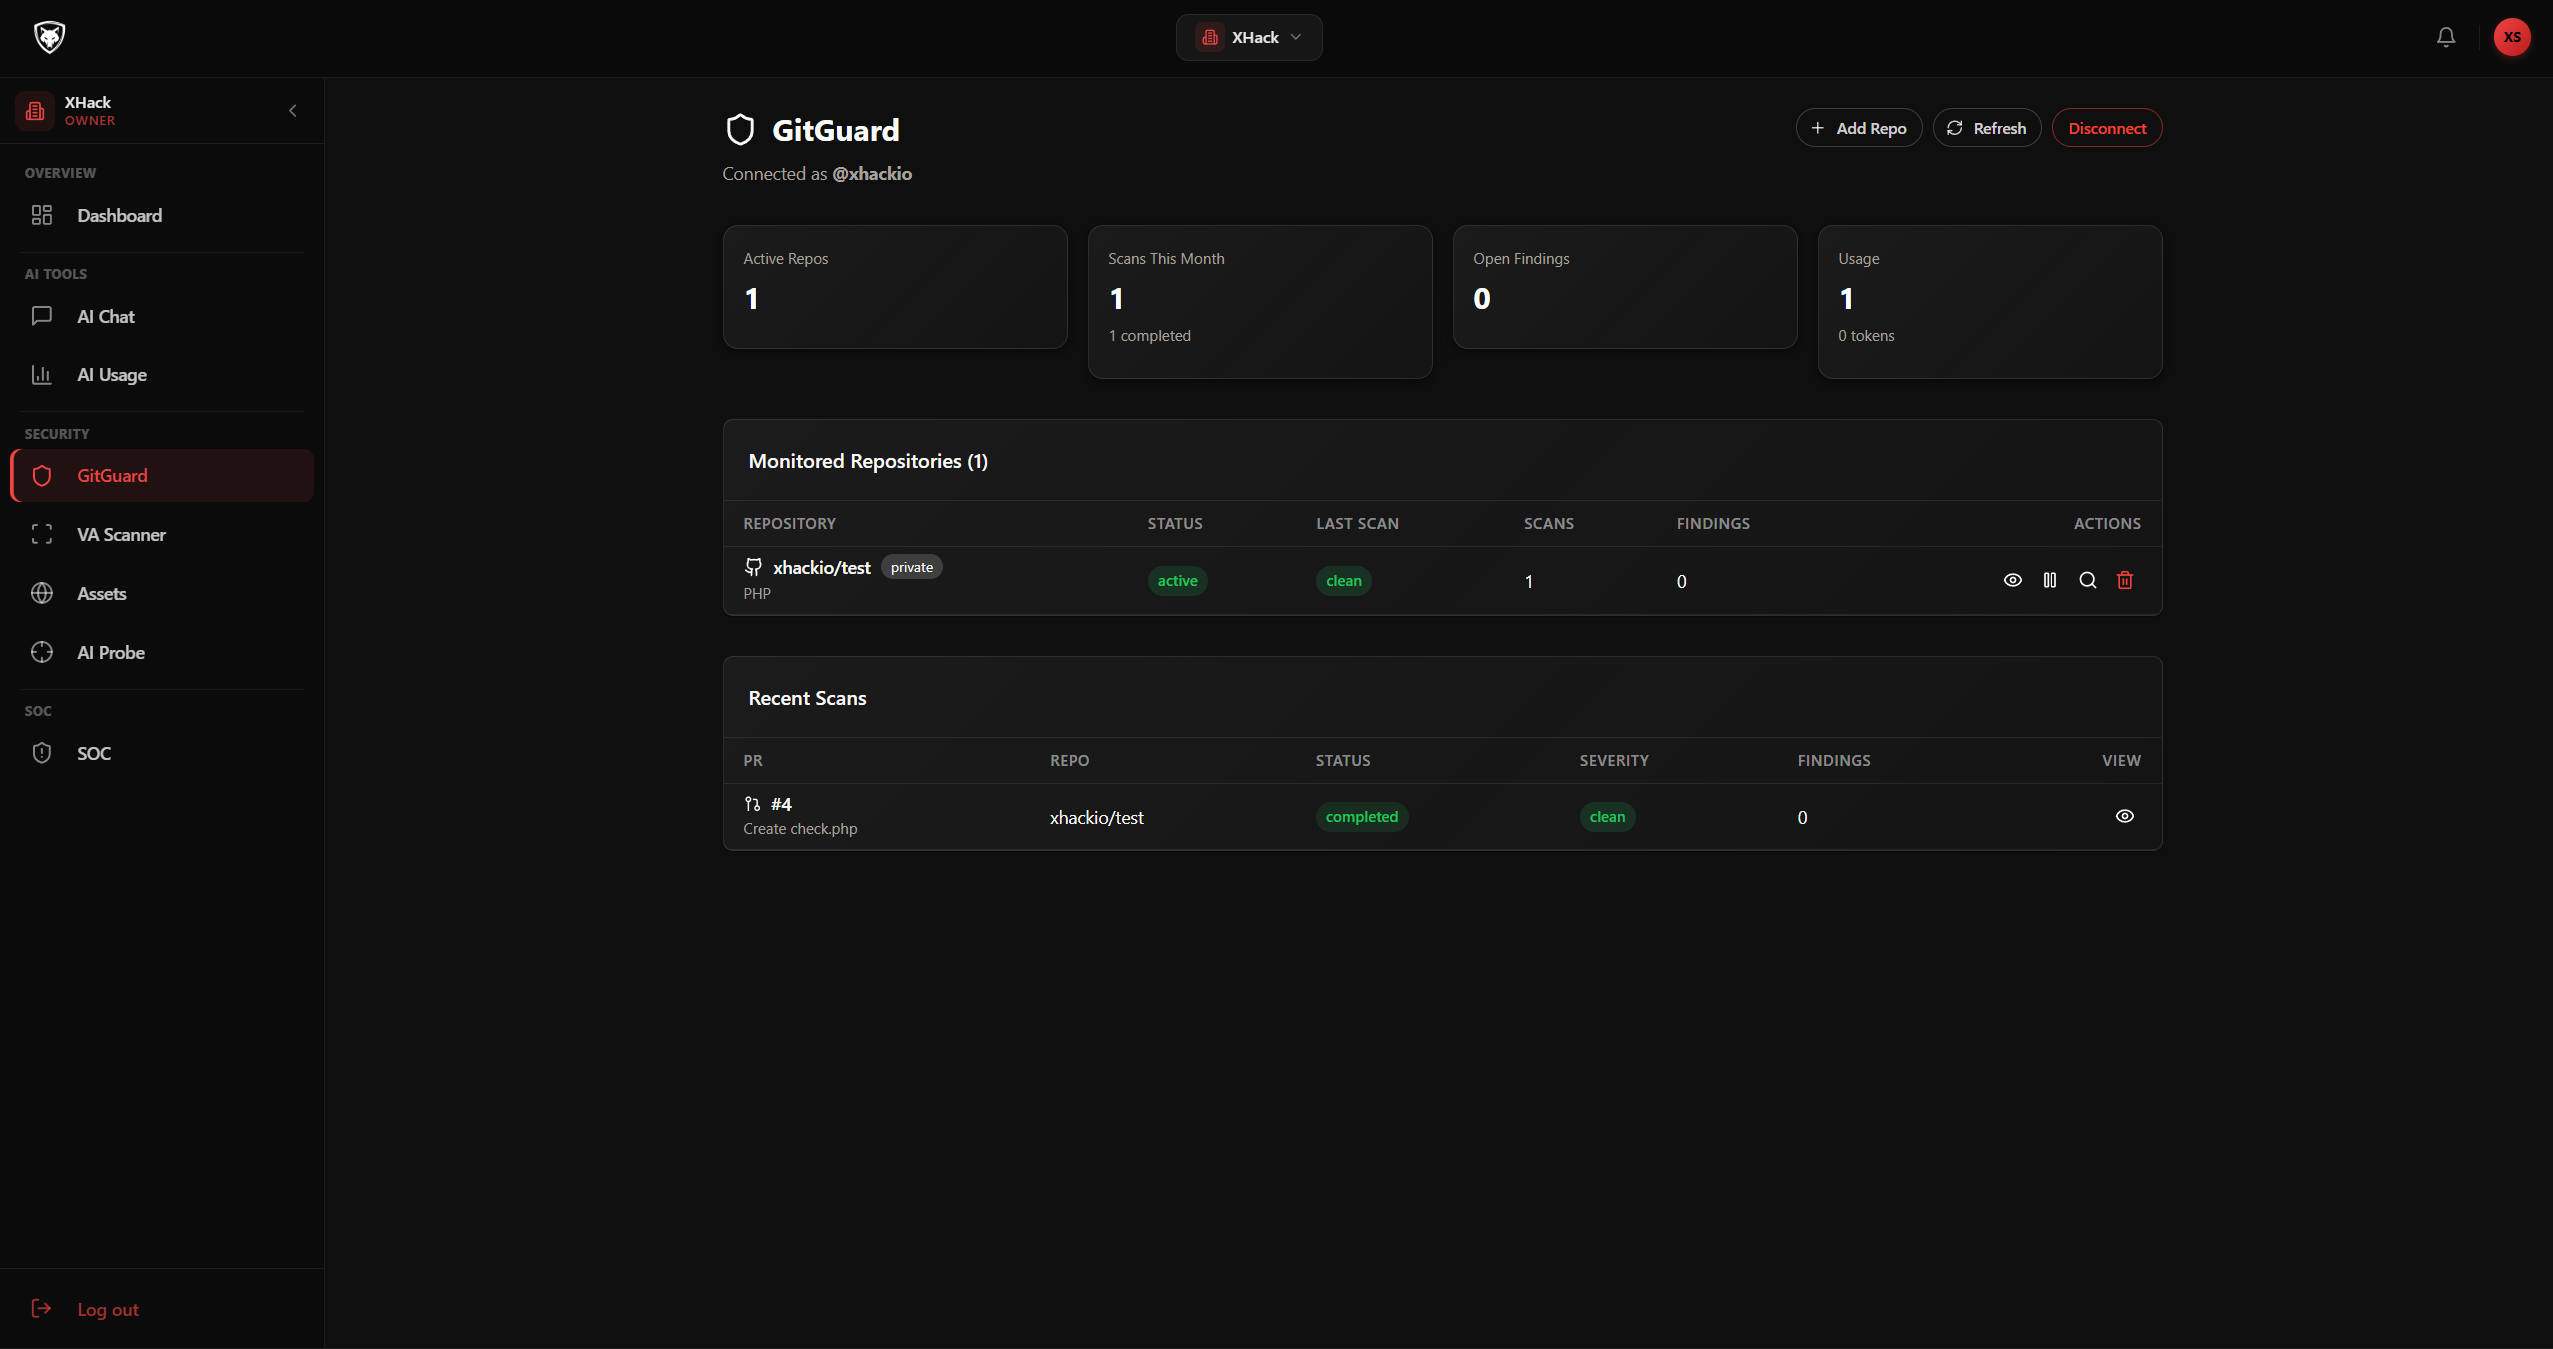Click the Dashboard grid icon
Image resolution: width=2553 pixels, height=1349 pixels.
[42, 215]
